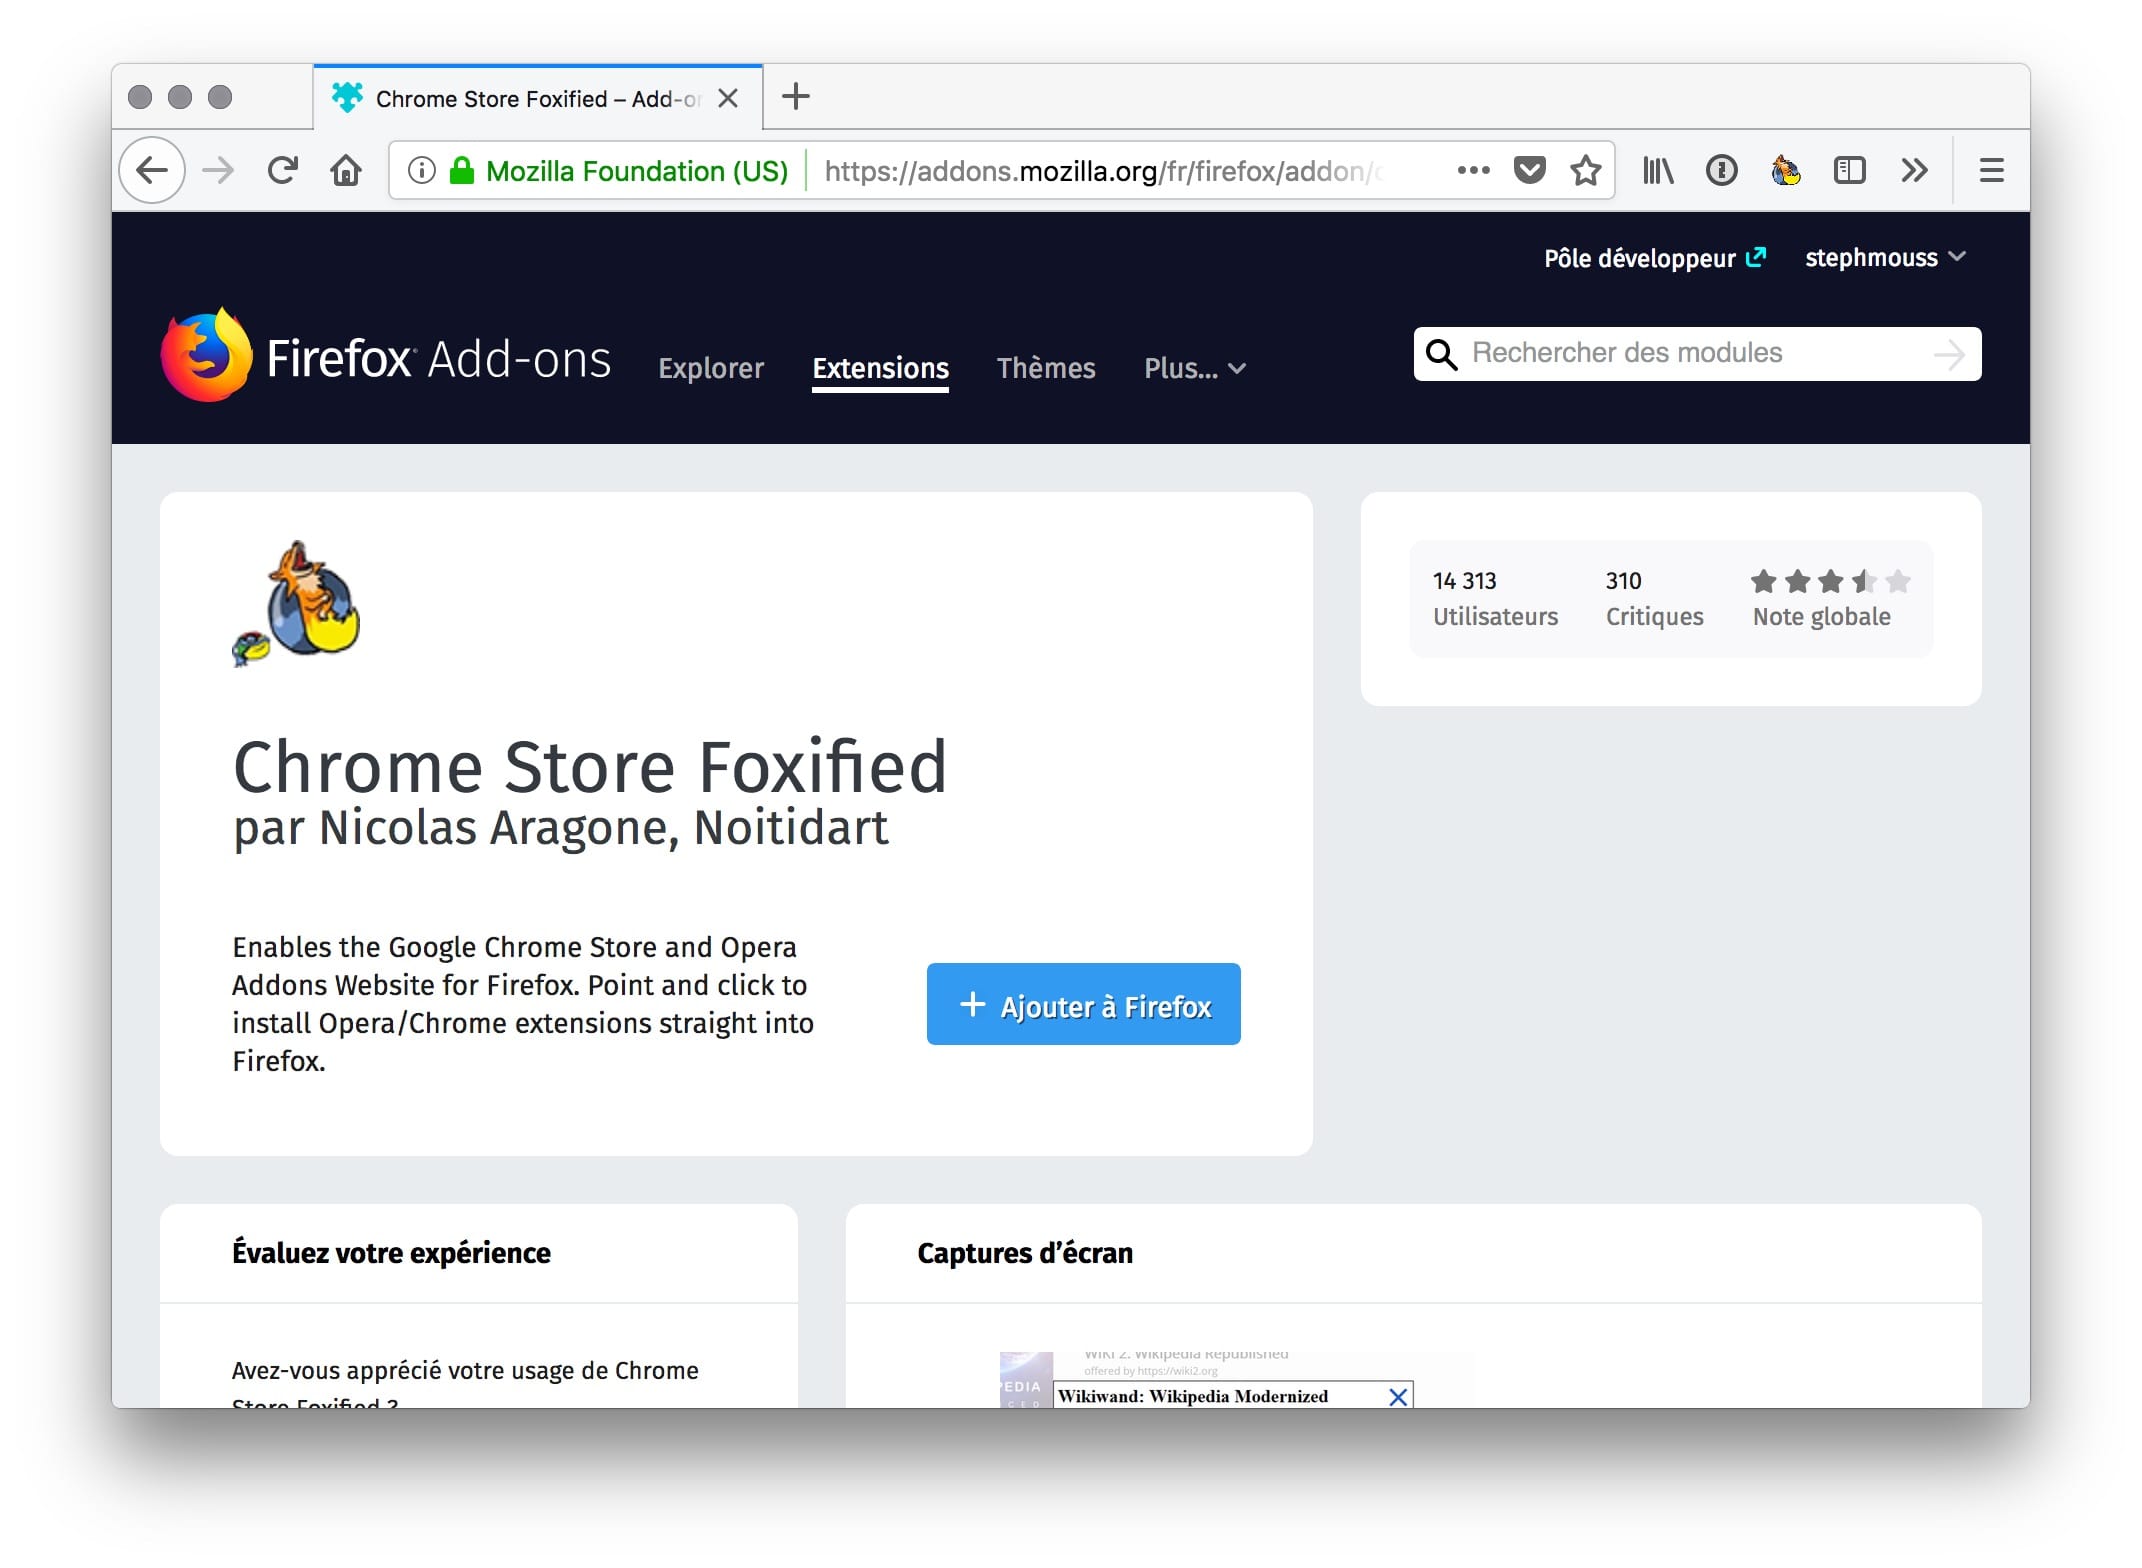
Task: Open the Firefox hamburger menu
Action: (1992, 171)
